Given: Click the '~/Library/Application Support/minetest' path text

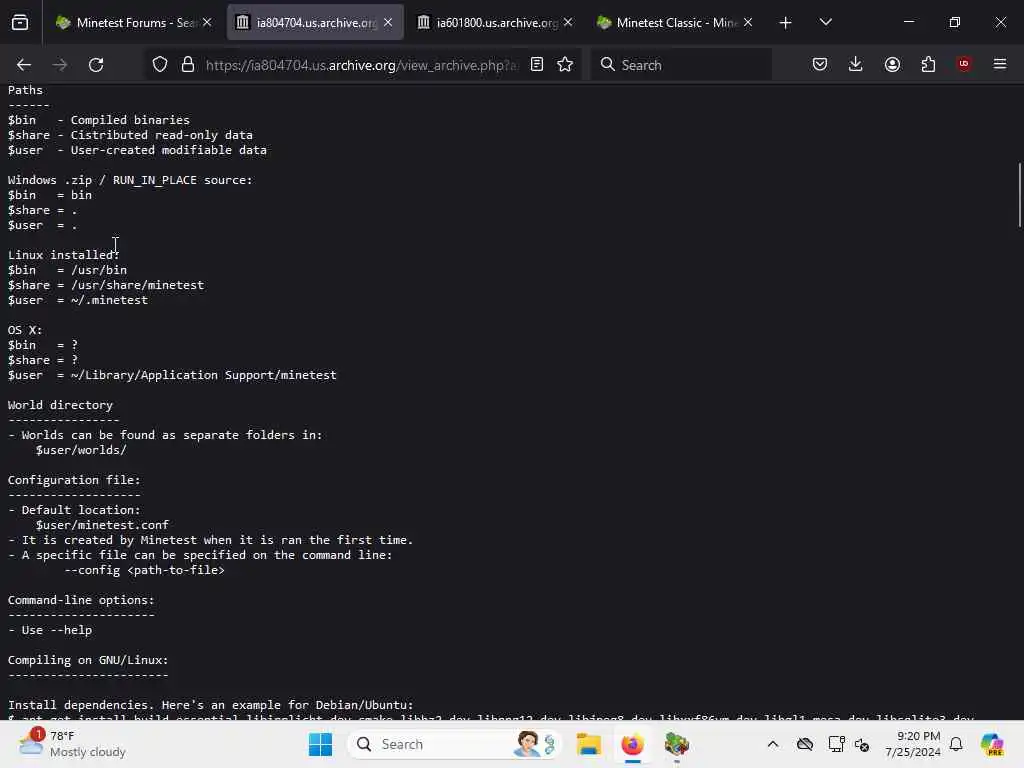Looking at the screenshot, I should (204, 376).
